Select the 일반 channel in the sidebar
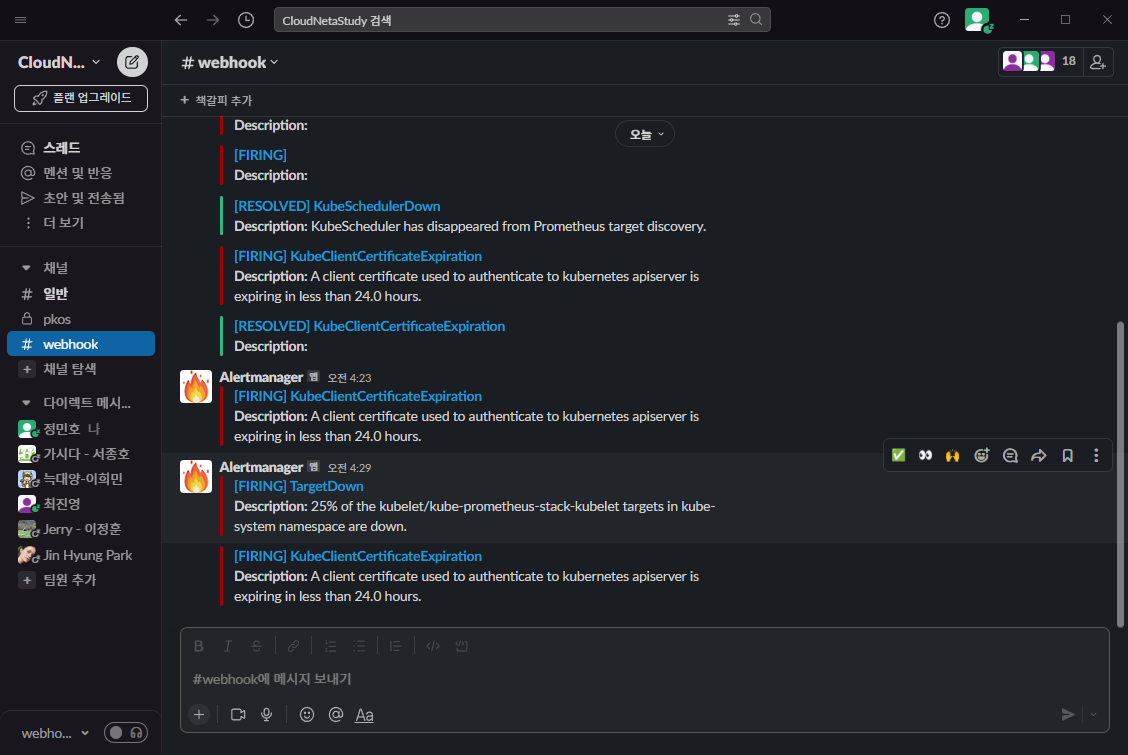Screen dimensions: 1128x755 tap(56, 294)
